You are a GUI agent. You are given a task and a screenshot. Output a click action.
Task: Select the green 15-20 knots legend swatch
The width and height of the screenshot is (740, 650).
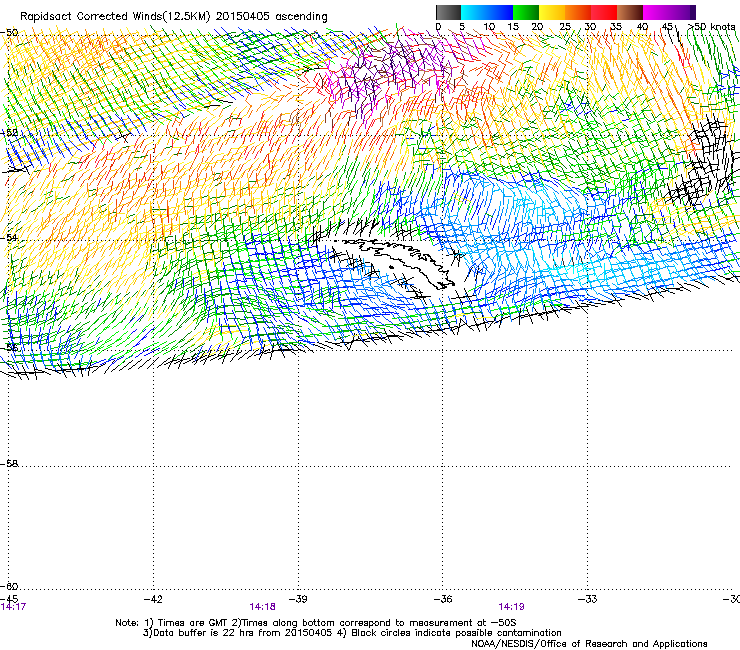pos(526,12)
